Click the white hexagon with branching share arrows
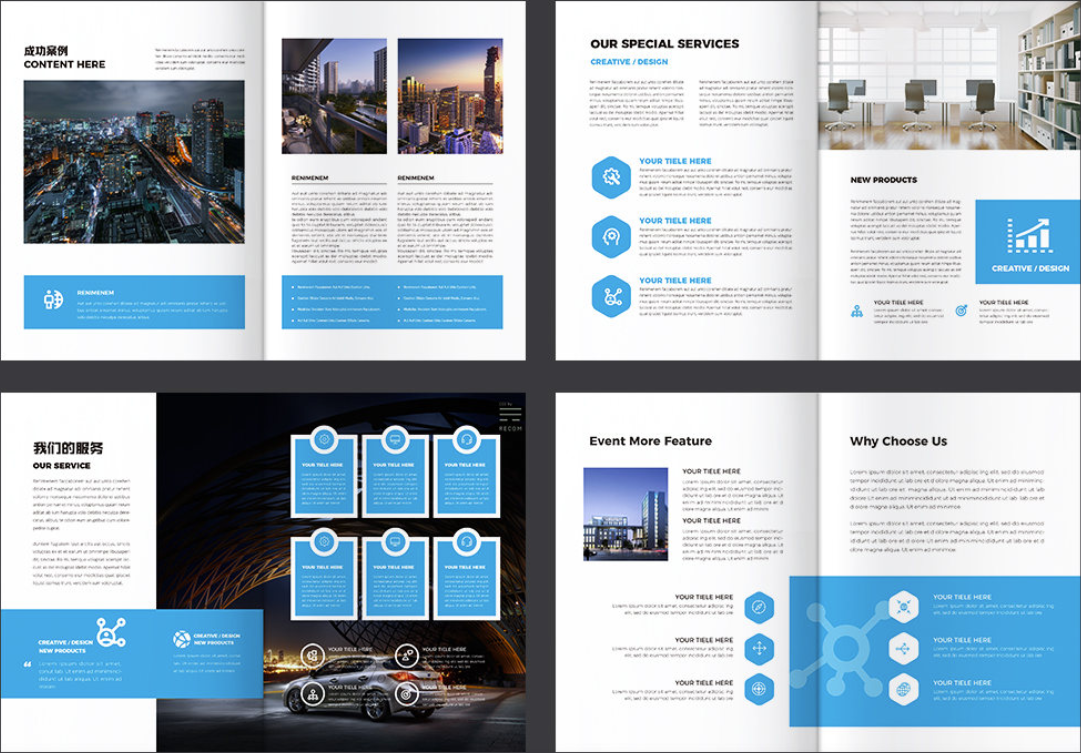1081x753 pixels. [x=903, y=649]
